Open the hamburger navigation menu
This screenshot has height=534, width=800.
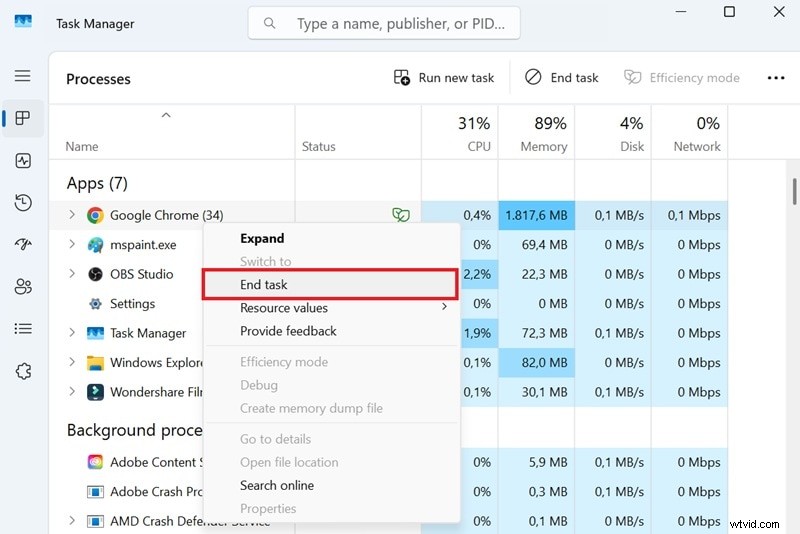[x=22, y=76]
